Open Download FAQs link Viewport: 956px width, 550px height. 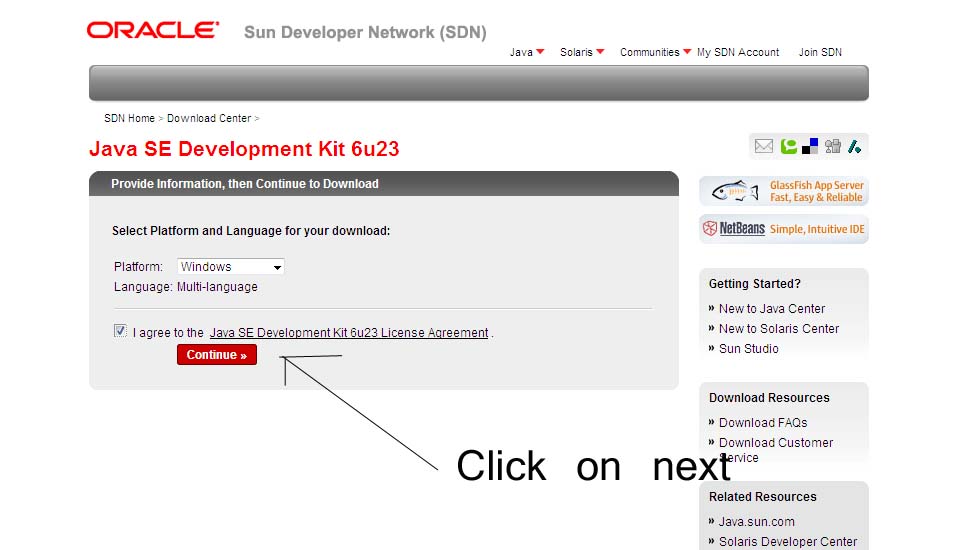[763, 423]
